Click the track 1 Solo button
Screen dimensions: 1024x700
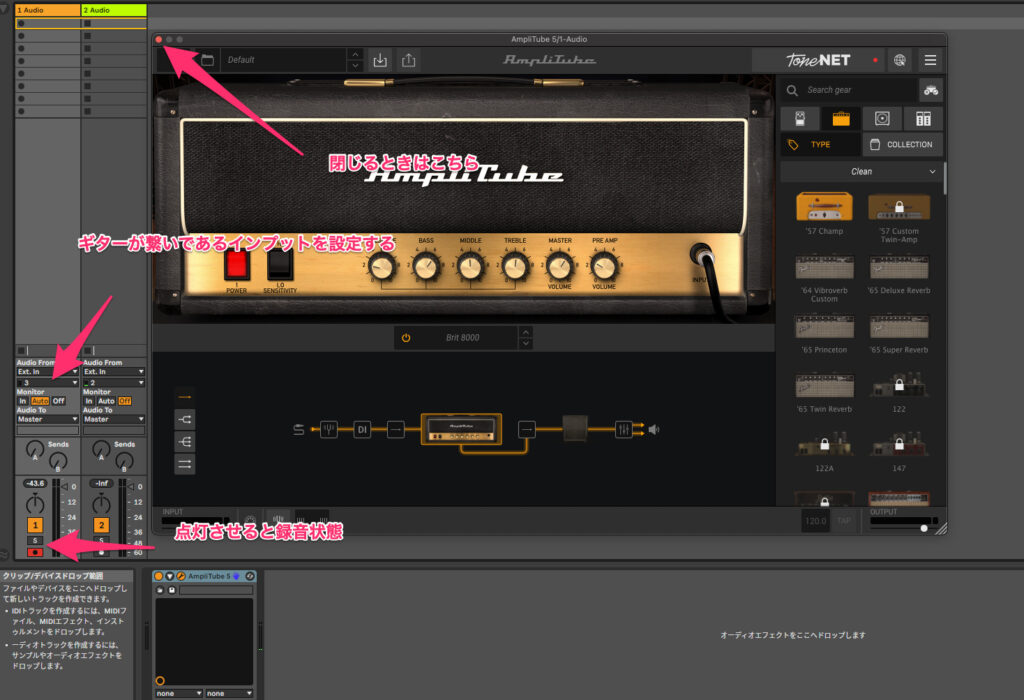[35, 540]
